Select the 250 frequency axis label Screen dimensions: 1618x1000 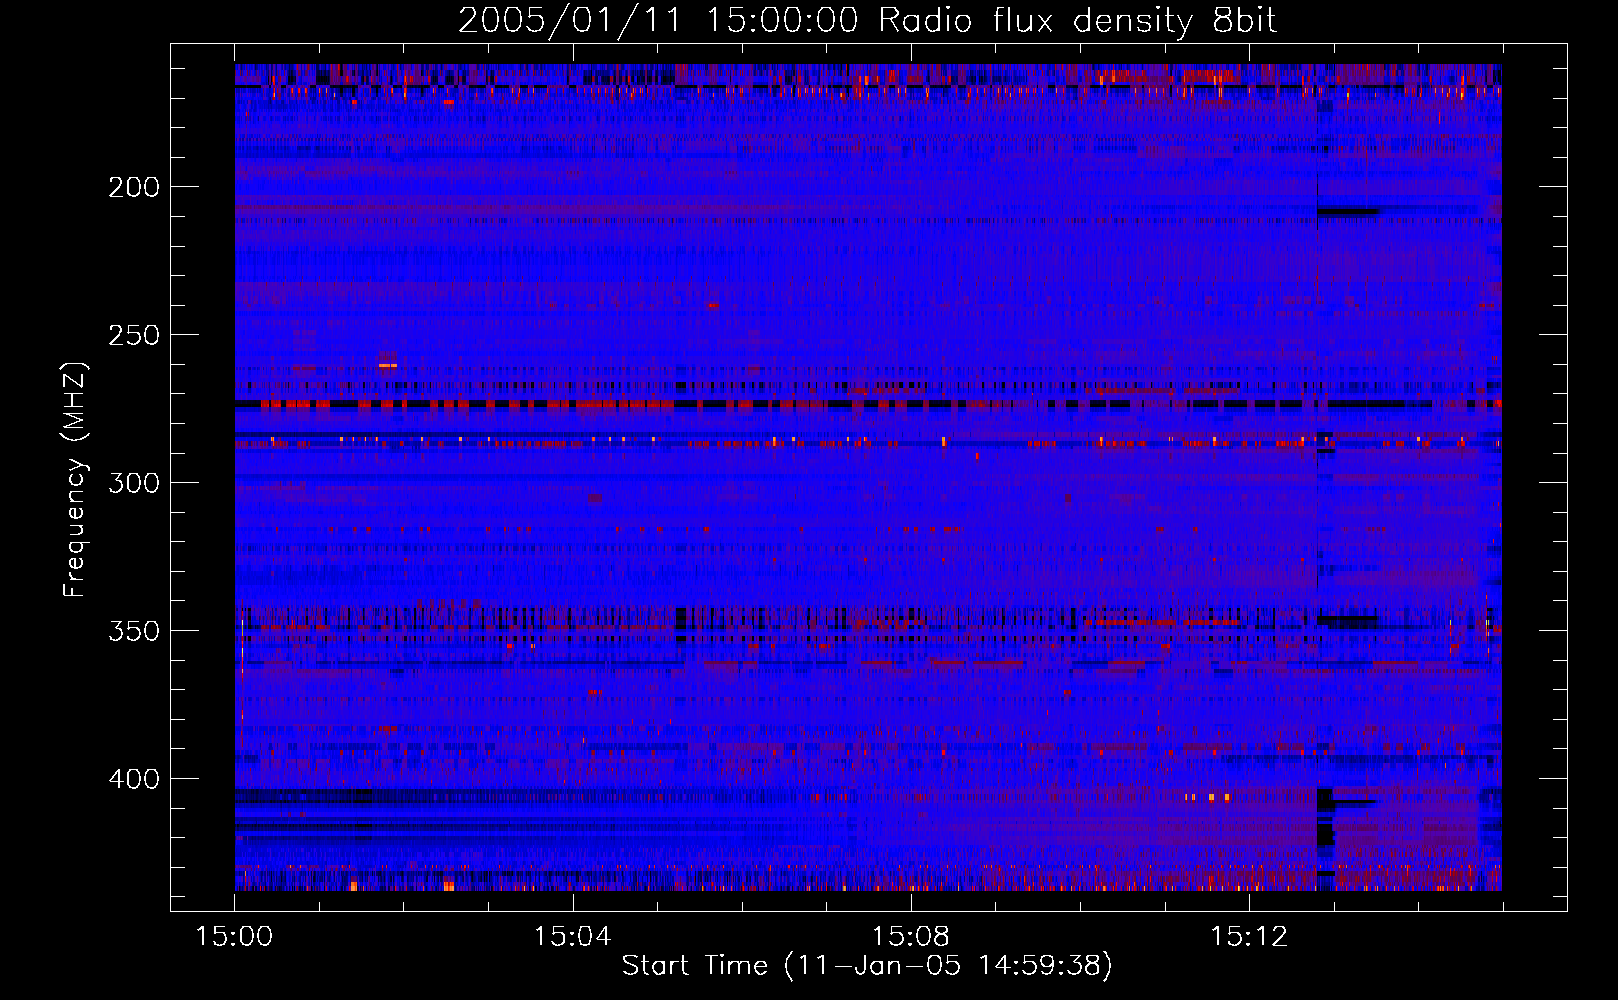pyautogui.click(x=134, y=335)
